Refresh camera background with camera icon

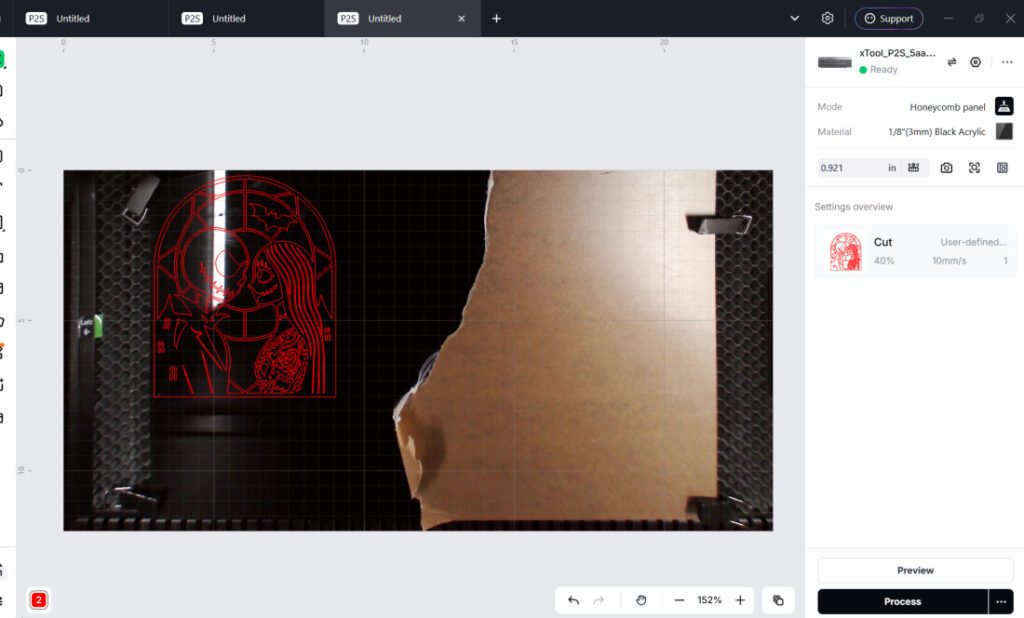946,168
